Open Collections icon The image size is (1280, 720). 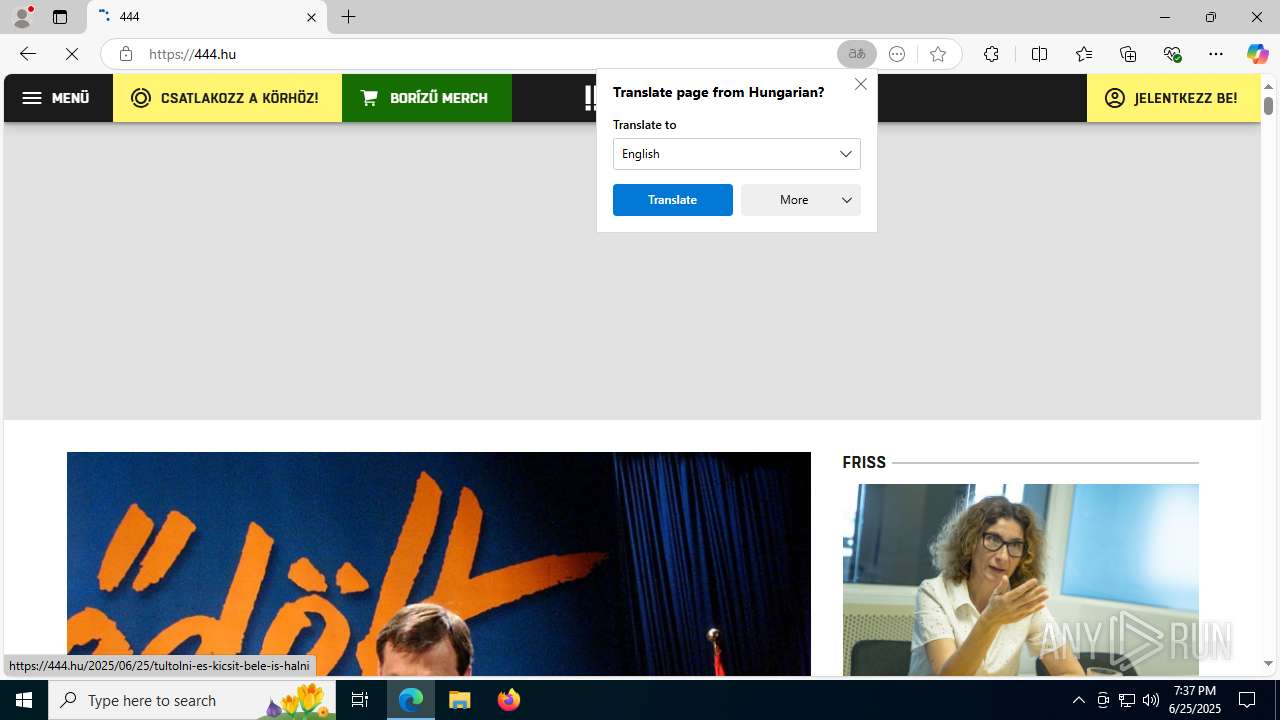(x=1128, y=54)
